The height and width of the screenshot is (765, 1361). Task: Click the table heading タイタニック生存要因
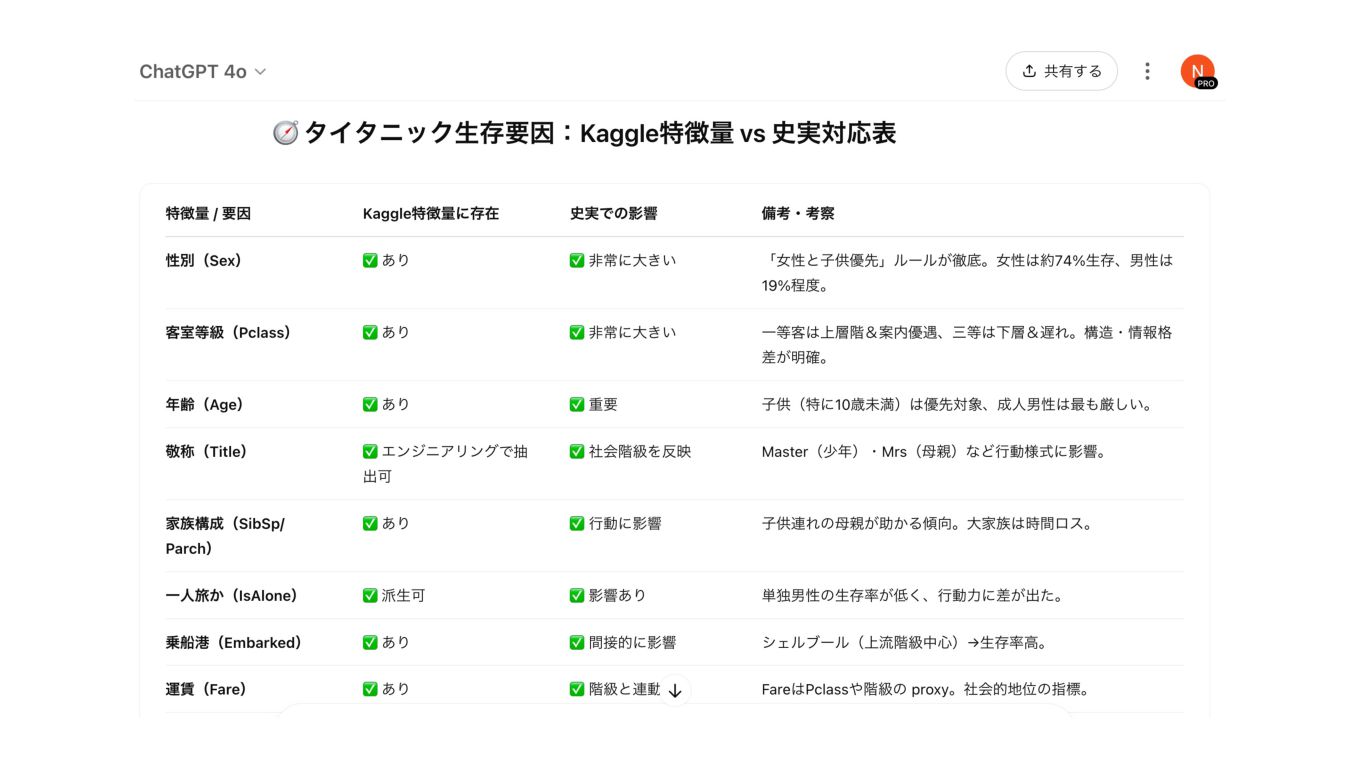[598, 133]
